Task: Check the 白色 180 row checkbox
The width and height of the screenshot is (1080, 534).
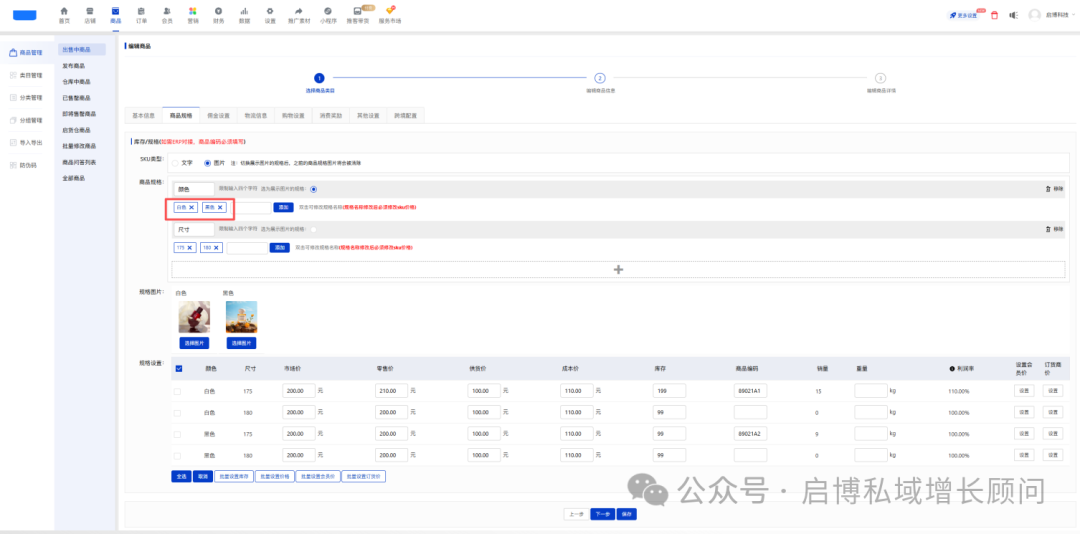Action: [177, 413]
